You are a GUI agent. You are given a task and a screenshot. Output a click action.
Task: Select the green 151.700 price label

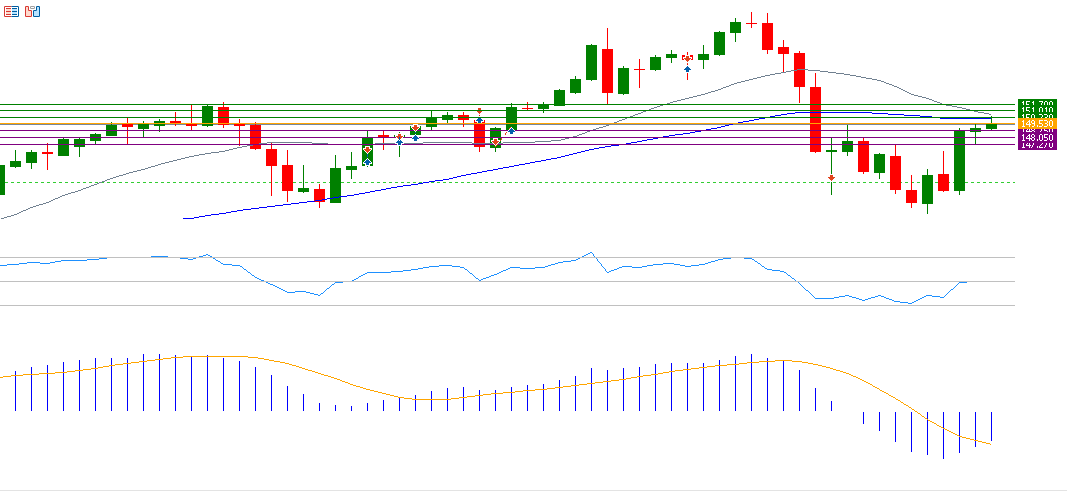click(x=1036, y=104)
